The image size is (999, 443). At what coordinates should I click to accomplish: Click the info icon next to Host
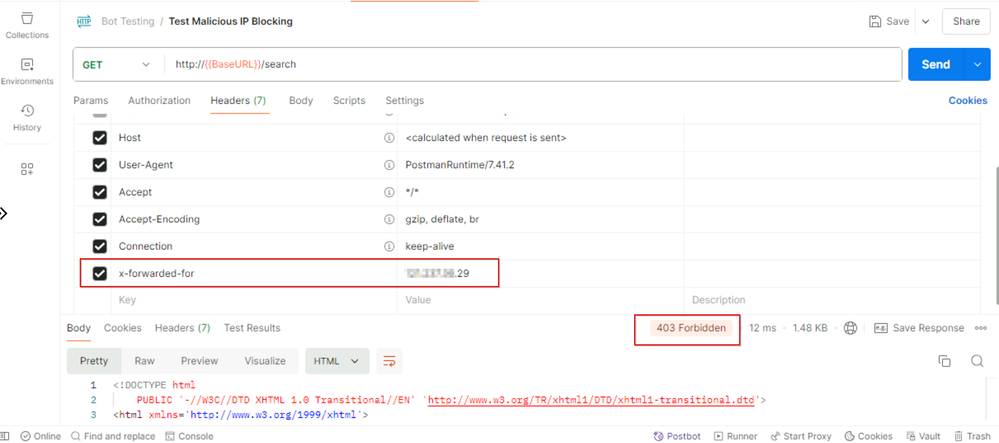pyautogui.click(x=388, y=138)
